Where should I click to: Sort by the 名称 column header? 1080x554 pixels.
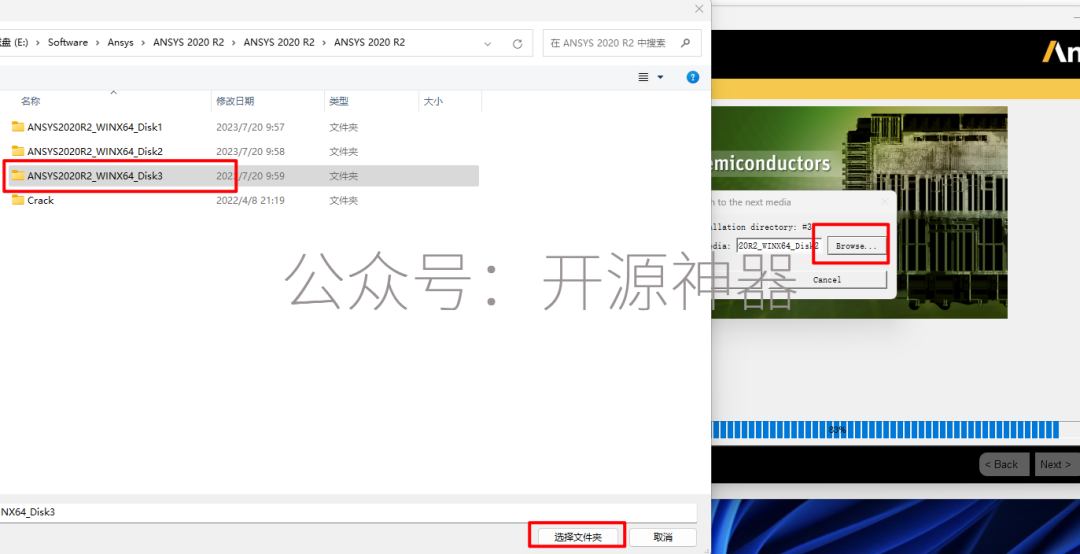(30, 101)
